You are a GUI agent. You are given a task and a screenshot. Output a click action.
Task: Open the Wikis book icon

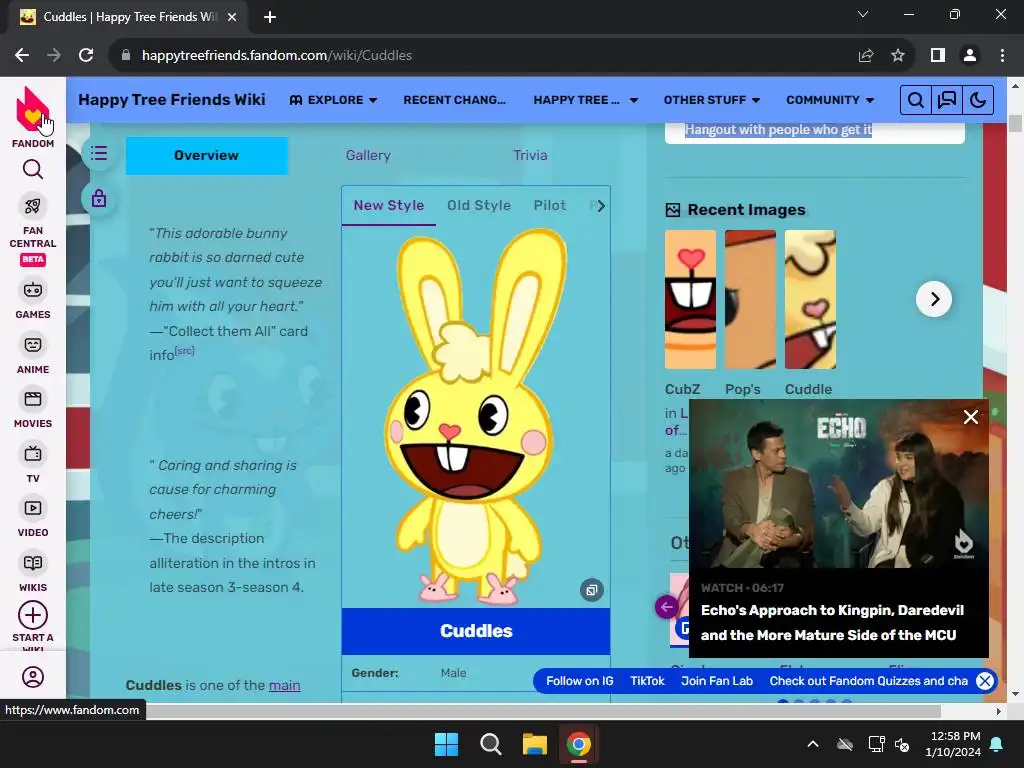pos(33,563)
